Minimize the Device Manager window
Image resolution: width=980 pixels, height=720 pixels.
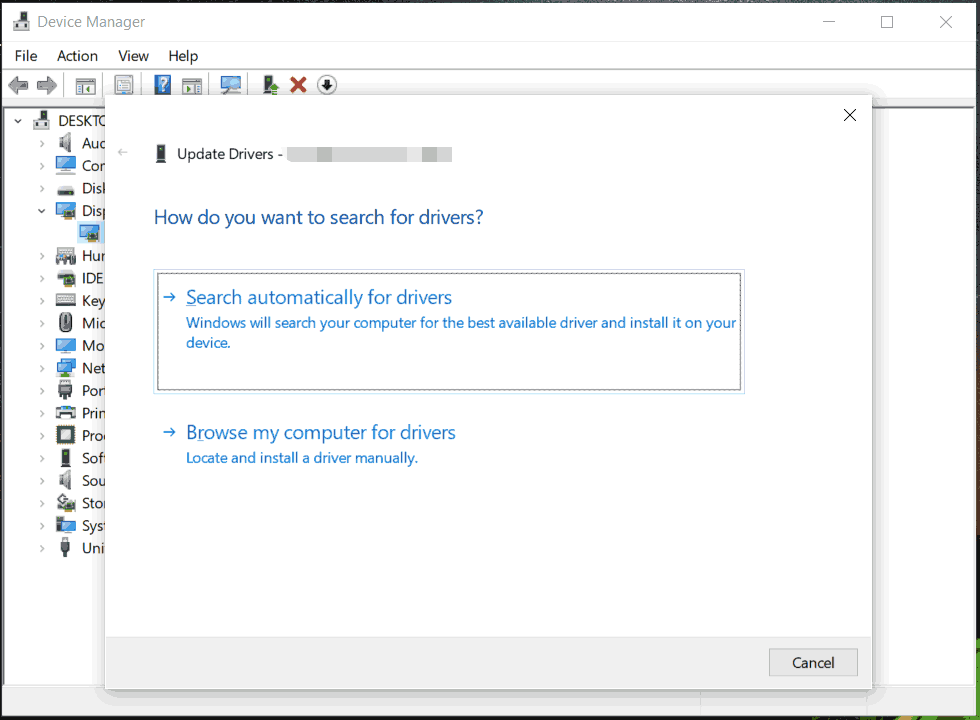[829, 22]
